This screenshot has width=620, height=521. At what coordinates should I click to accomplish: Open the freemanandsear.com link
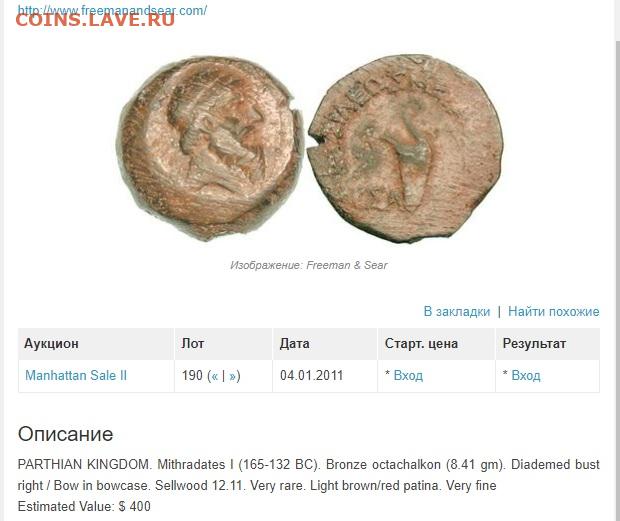point(112,9)
